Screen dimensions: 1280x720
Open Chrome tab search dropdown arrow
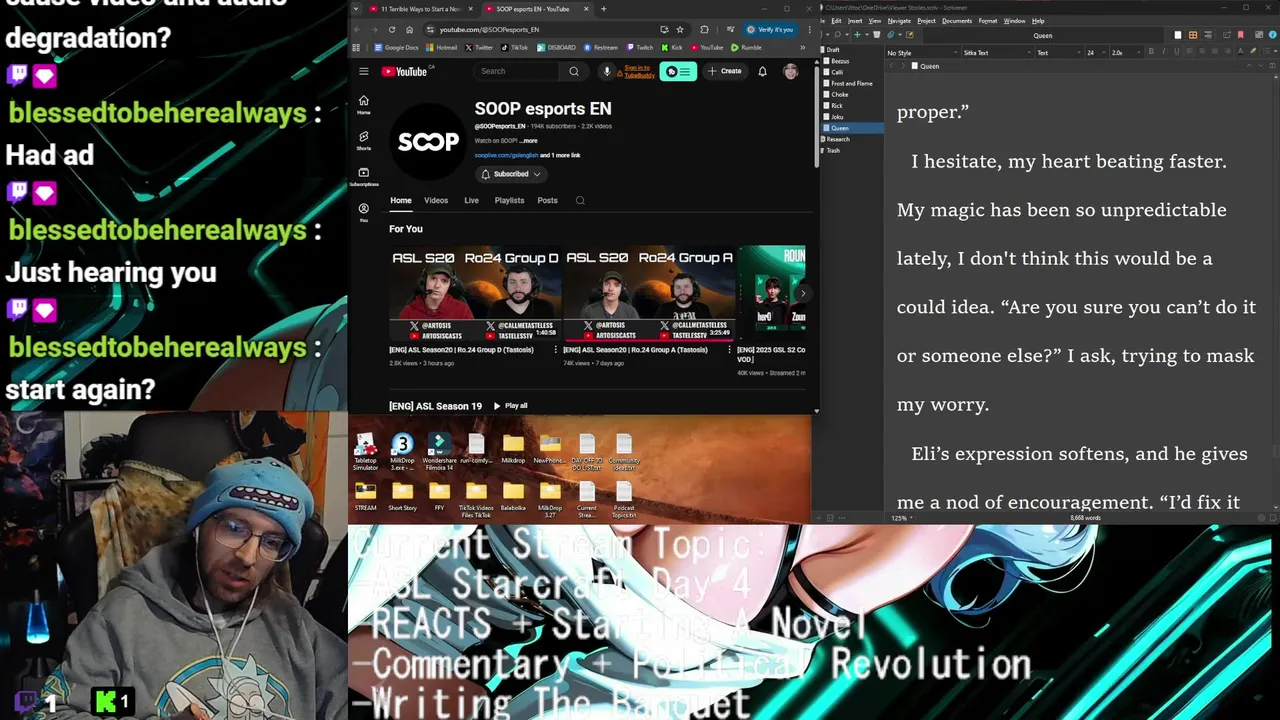click(356, 9)
